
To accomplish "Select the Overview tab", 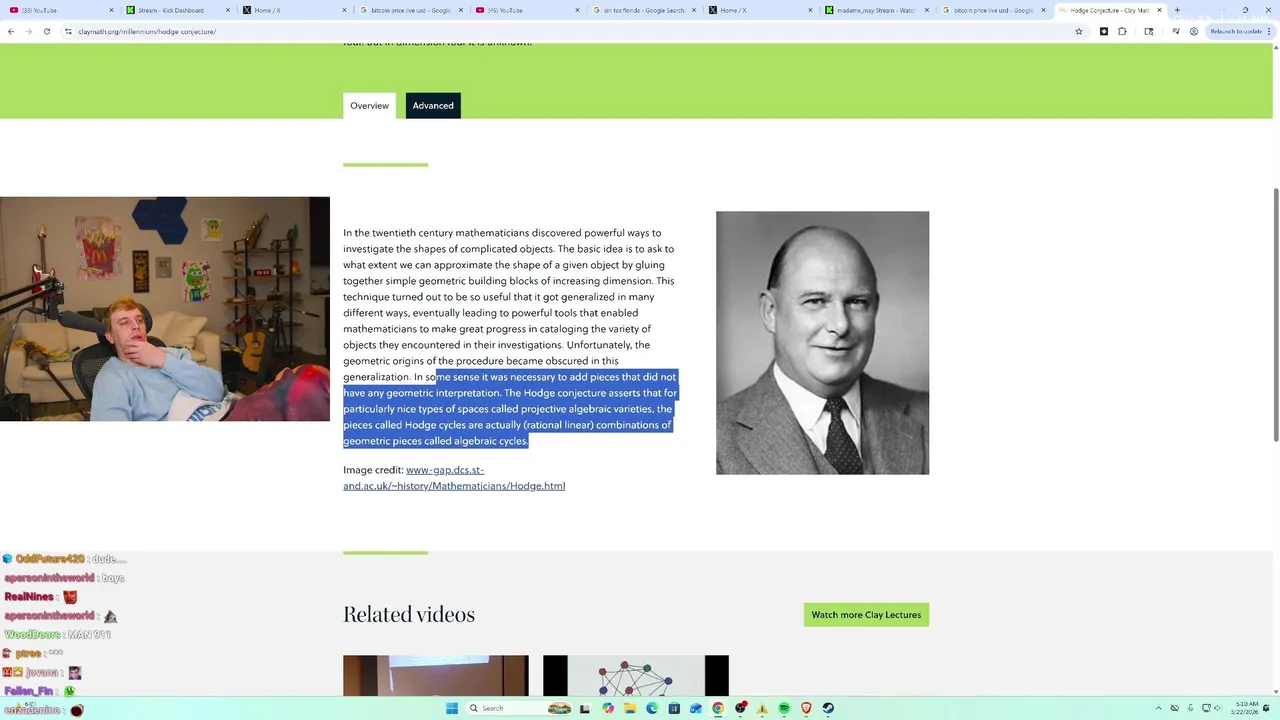I will tap(369, 106).
